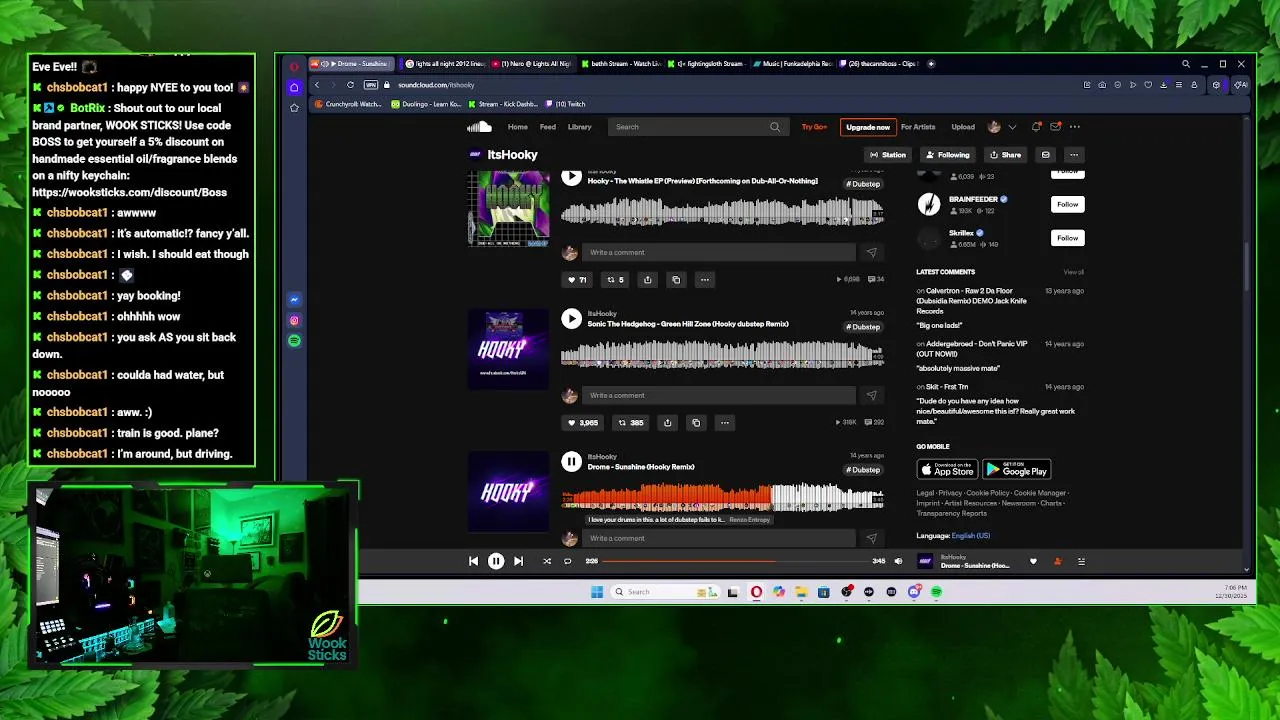The image size is (1280, 720).
Task: Send comment on Drome - Sunshine track
Action: pyautogui.click(x=871, y=539)
